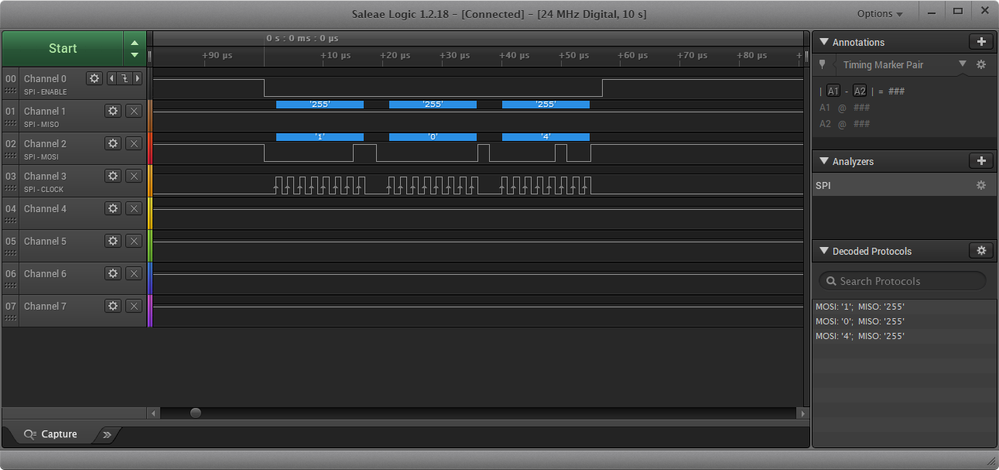Open Channel 7 settings gear
This screenshot has width=999, height=470.
[x=113, y=306]
